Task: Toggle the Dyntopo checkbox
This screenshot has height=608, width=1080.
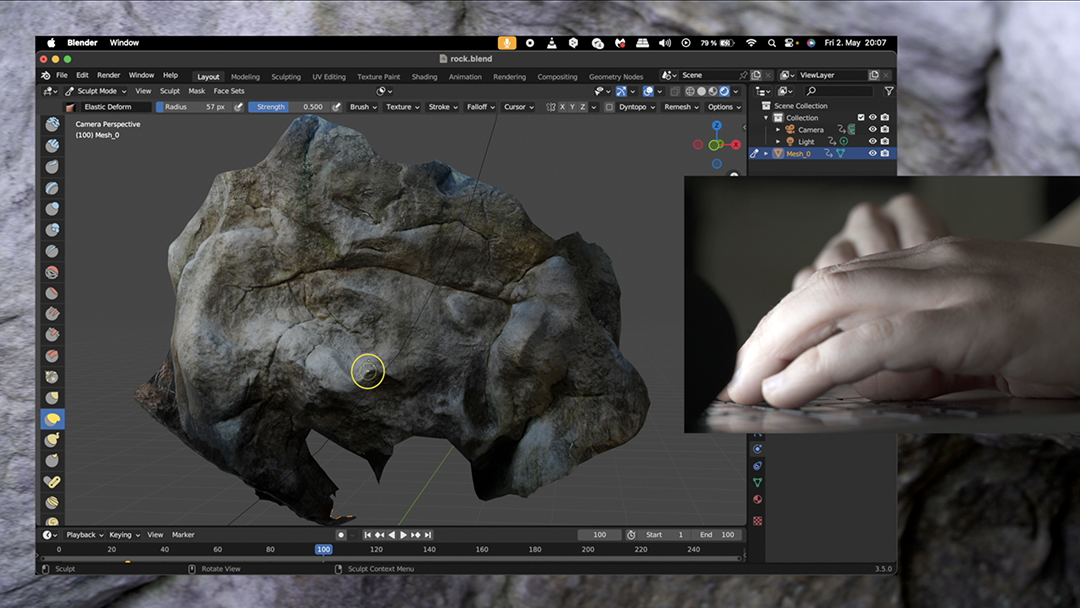Action: 609,107
